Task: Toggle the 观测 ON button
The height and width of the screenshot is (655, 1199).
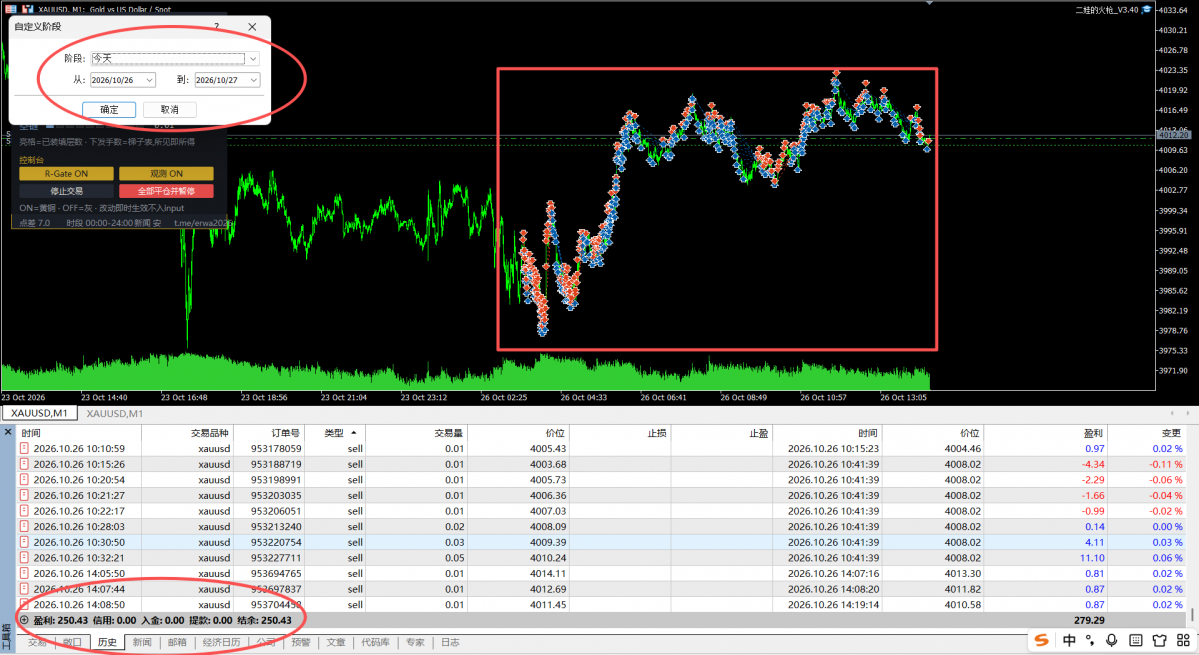Action: click(166, 173)
